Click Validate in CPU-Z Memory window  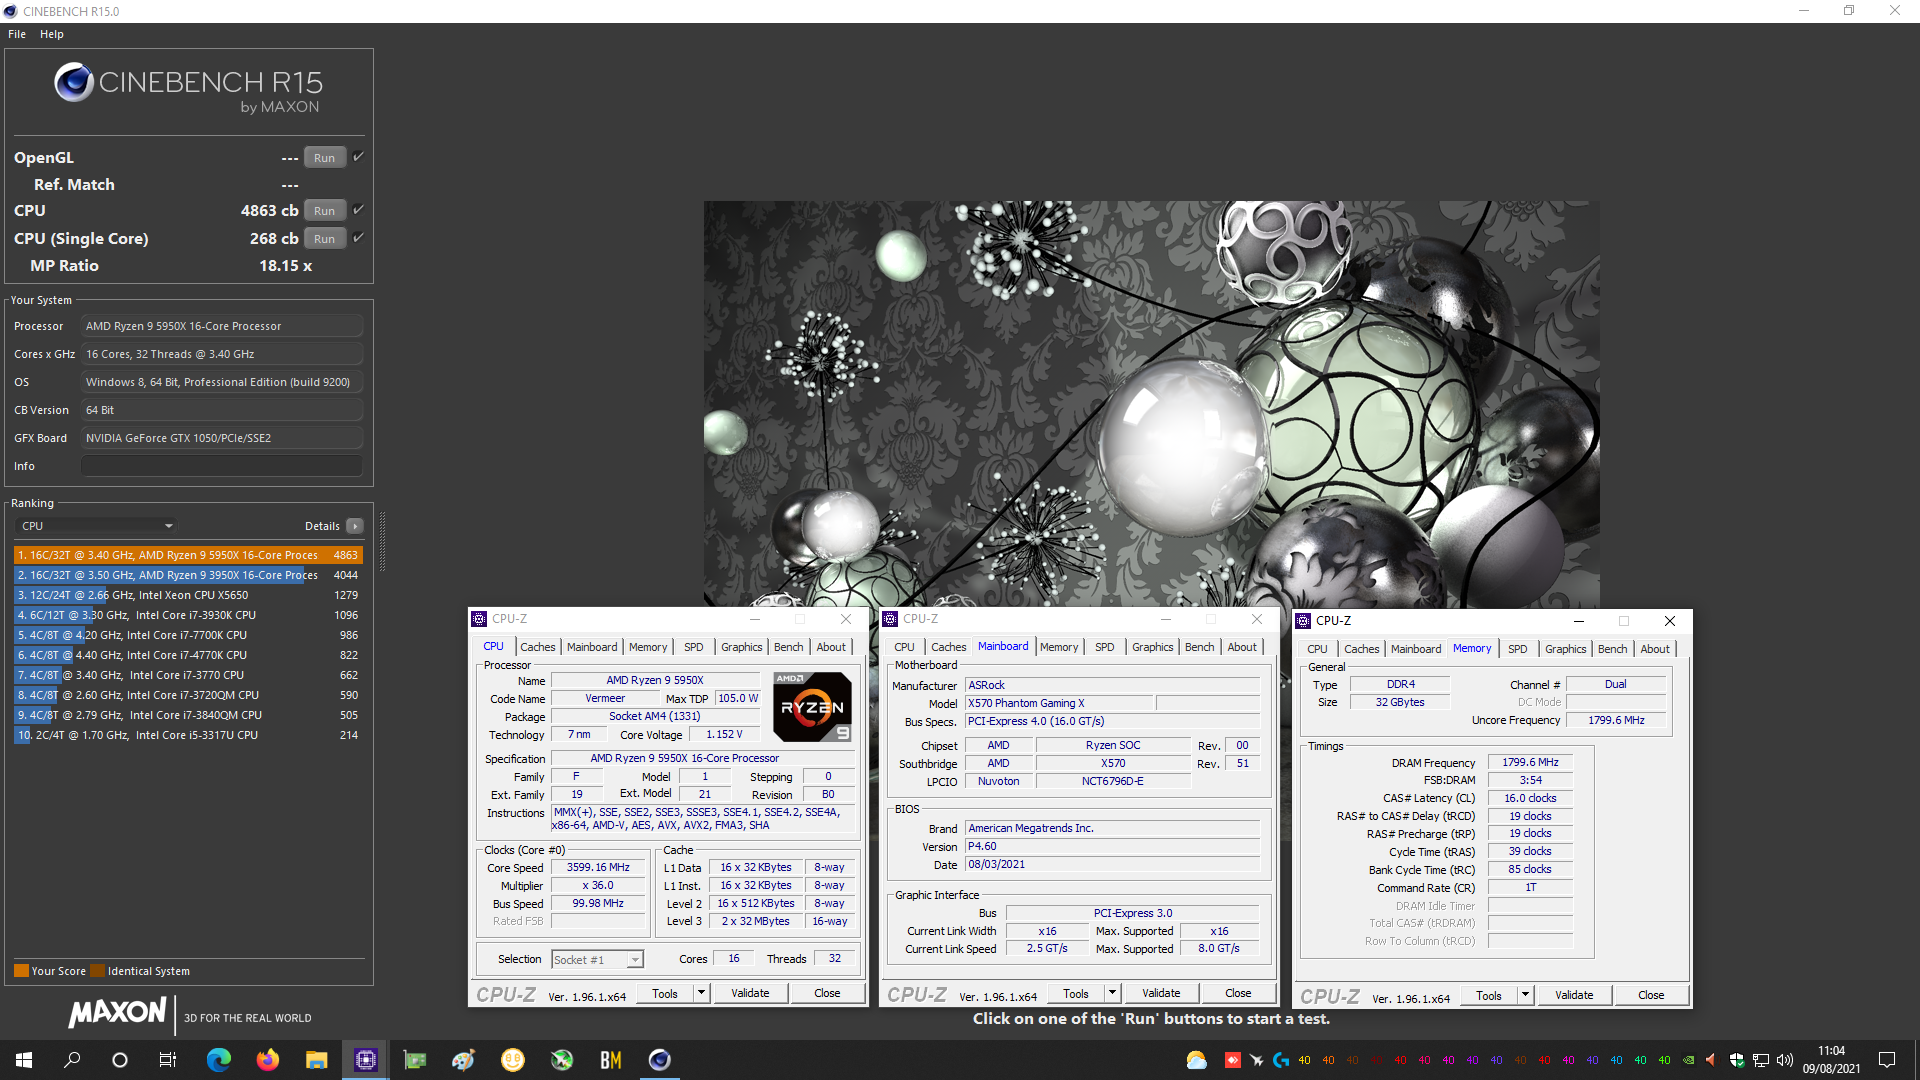[x=1573, y=995]
